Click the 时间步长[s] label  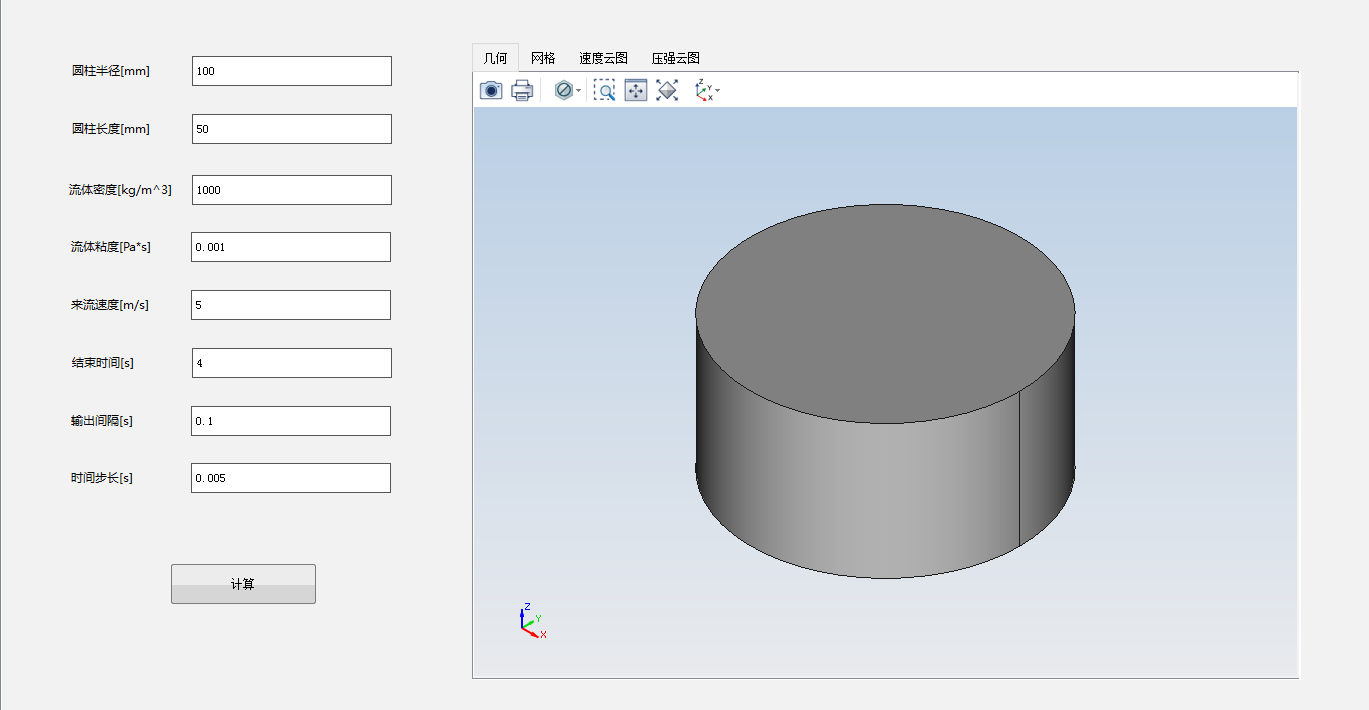(102, 478)
